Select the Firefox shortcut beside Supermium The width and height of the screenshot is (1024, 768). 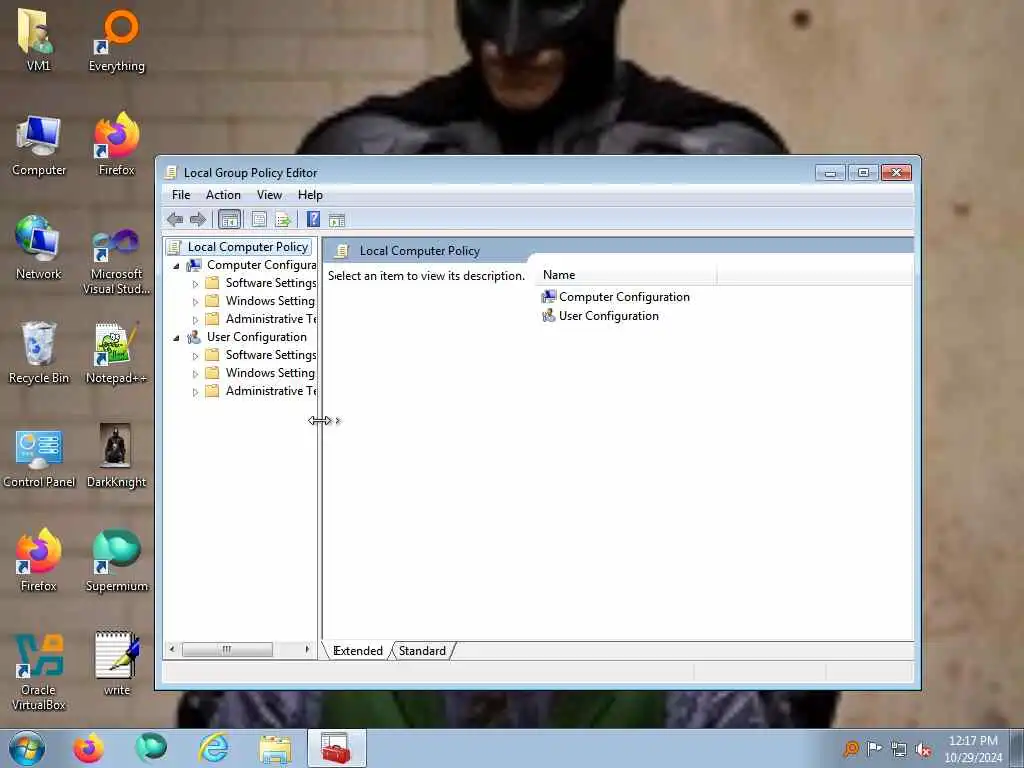pos(39,560)
